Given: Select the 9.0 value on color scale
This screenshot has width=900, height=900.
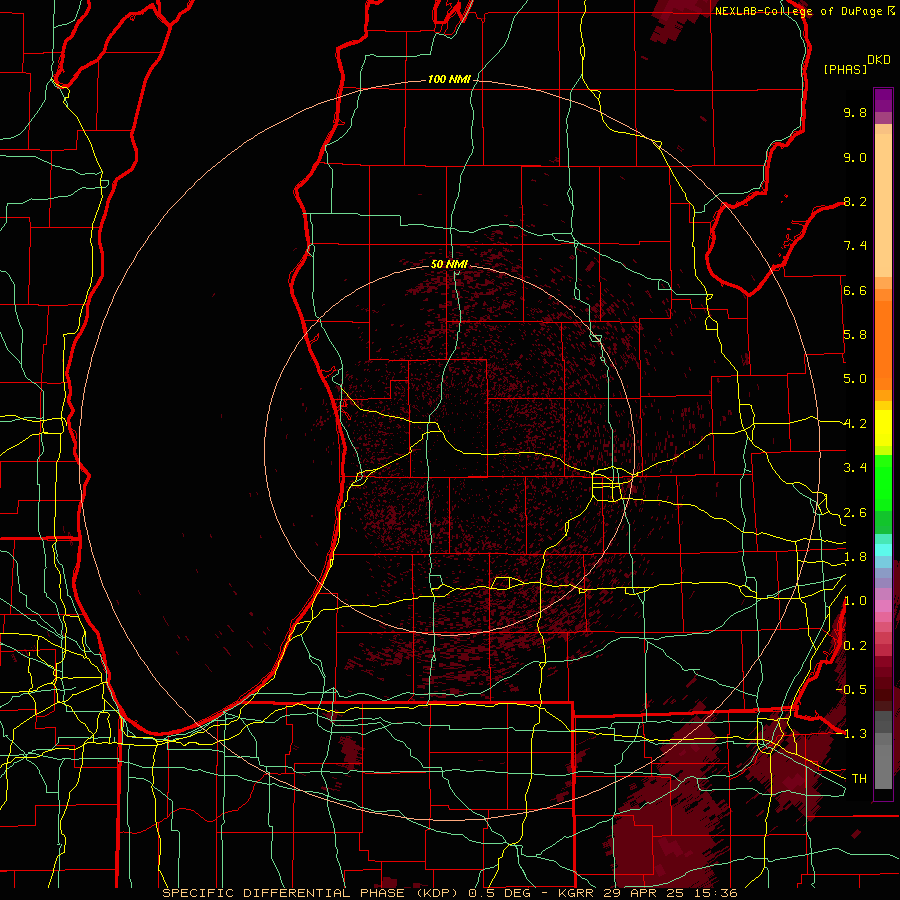Looking at the screenshot, I should 855,157.
